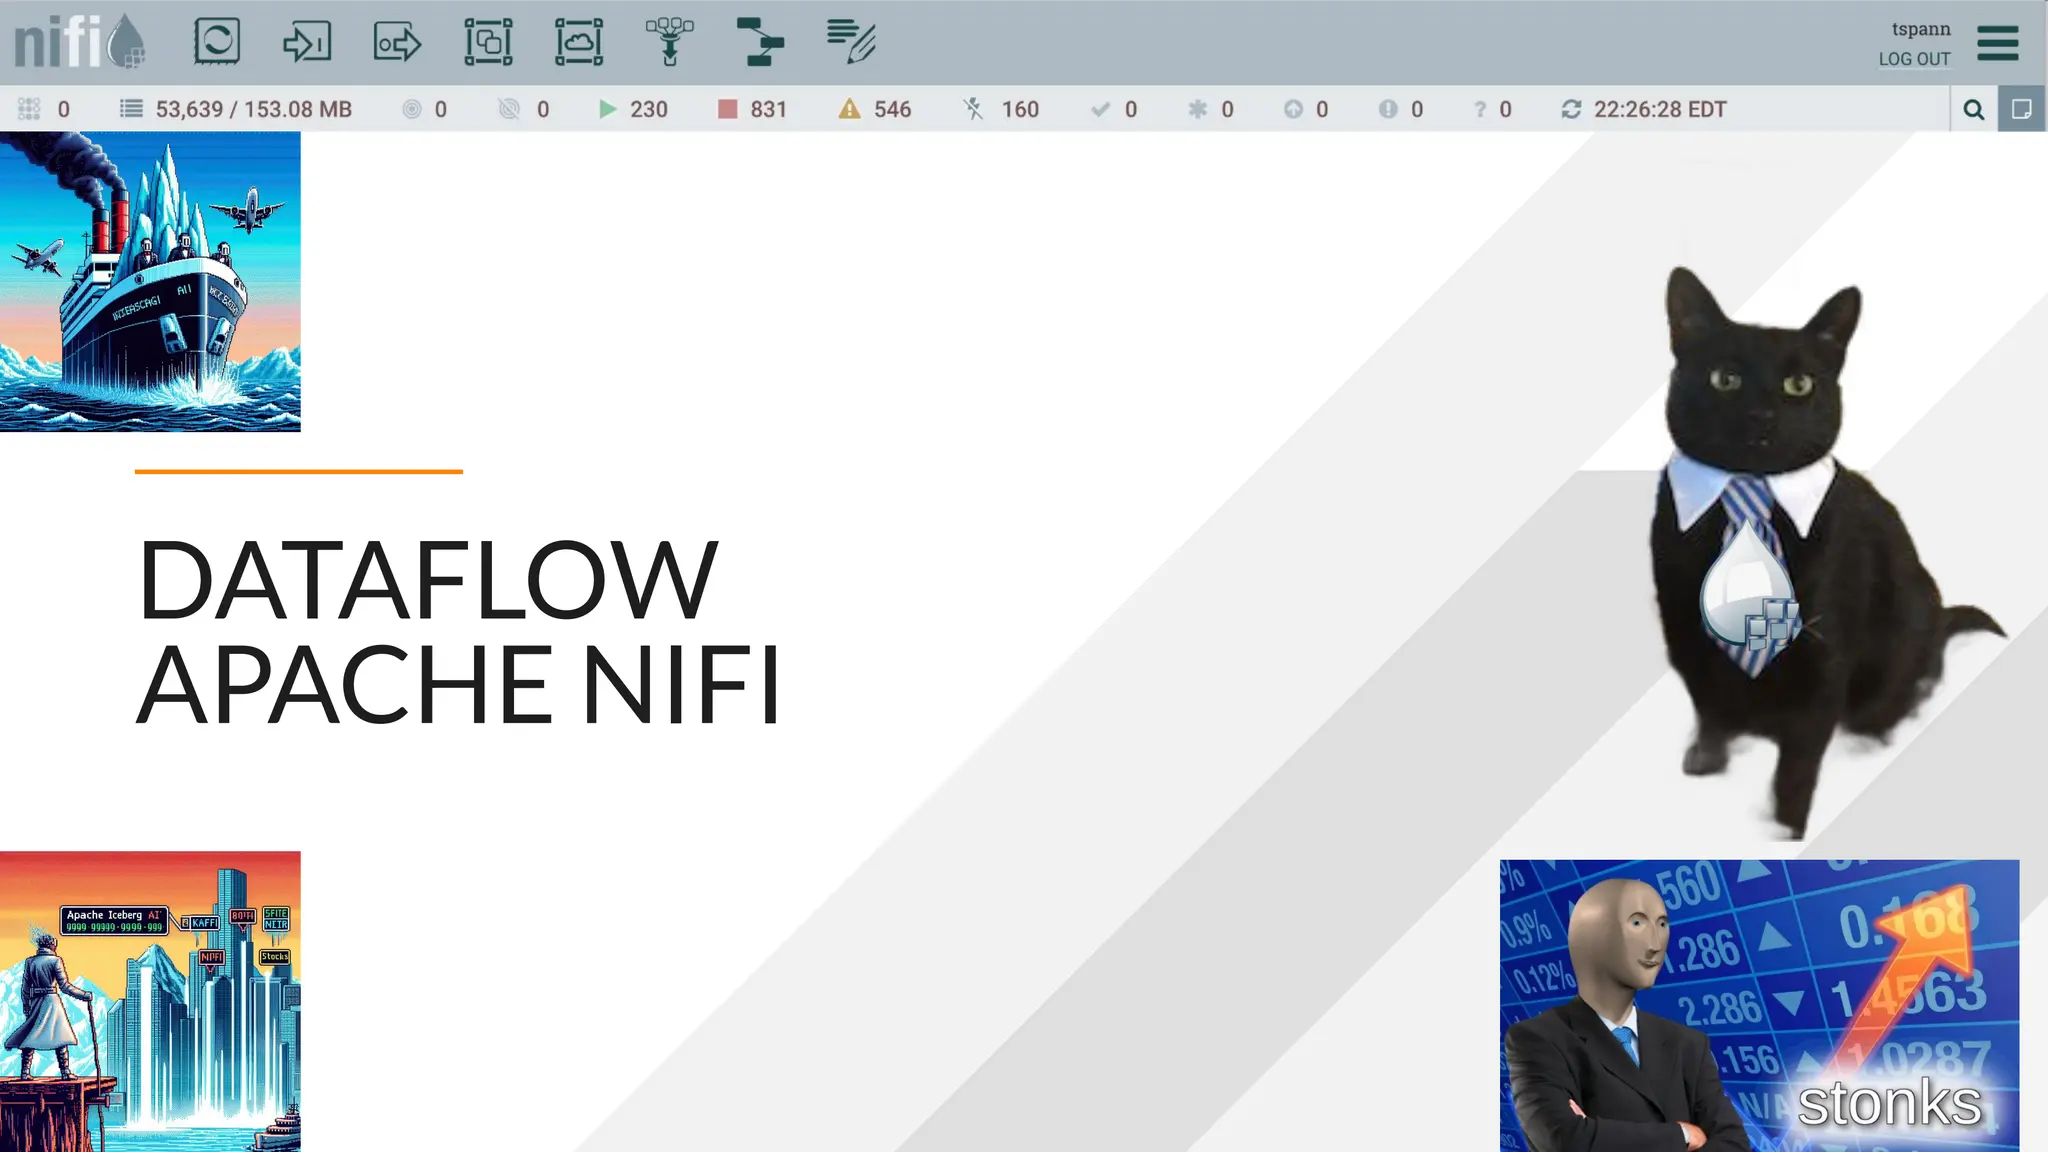This screenshot has width=2048, height=1152.
Task: Select the Remote Process Group icon
Action: click(x=579, y=42)
